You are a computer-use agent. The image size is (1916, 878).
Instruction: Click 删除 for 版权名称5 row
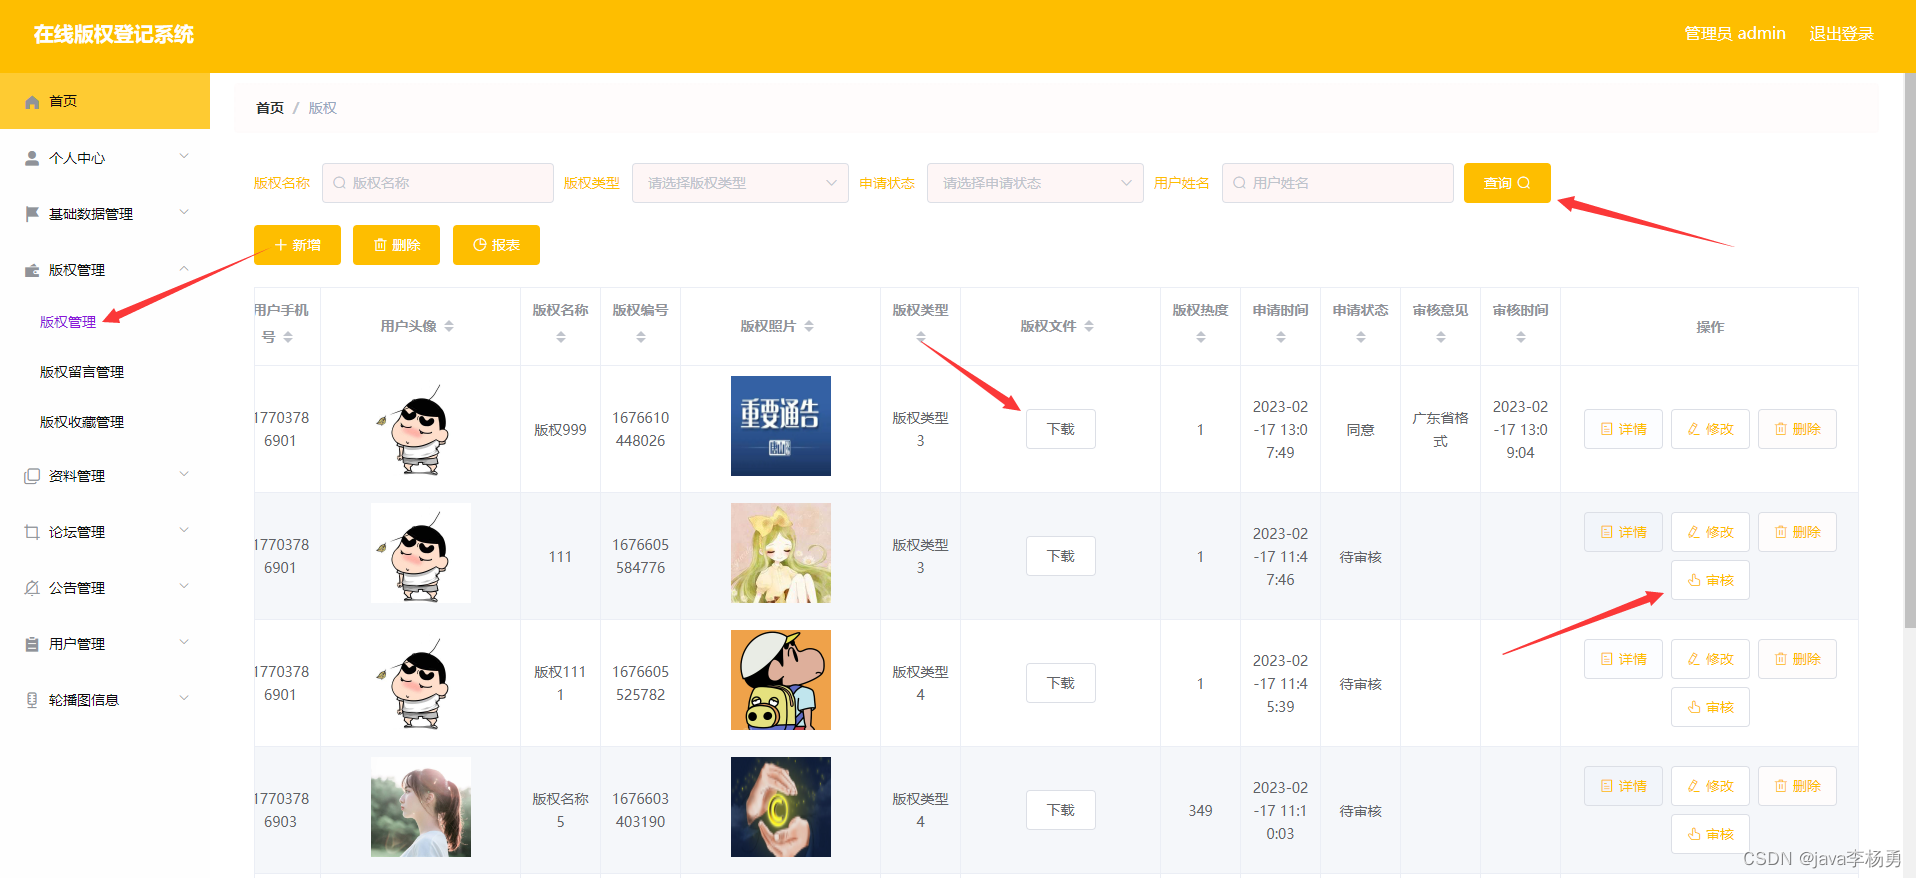(1797, 786)
